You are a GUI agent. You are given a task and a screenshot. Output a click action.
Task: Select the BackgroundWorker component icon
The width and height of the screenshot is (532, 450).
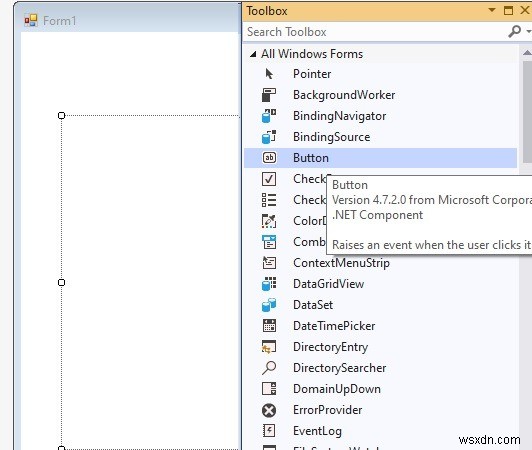click(269, 95)
